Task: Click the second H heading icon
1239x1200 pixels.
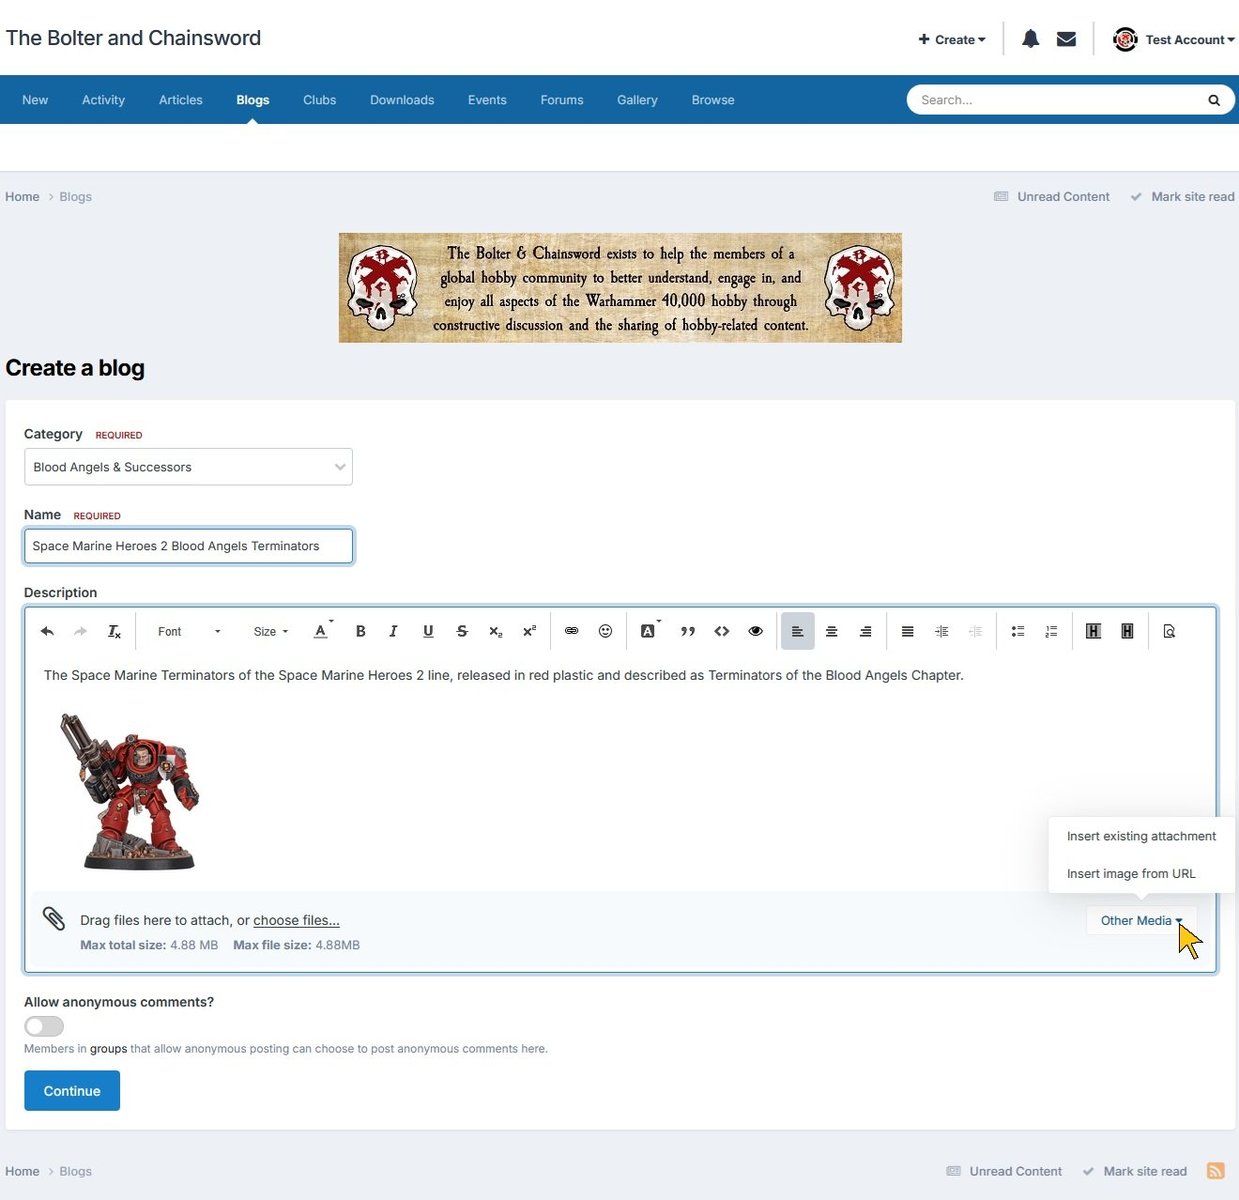Action: (1127, 631)
